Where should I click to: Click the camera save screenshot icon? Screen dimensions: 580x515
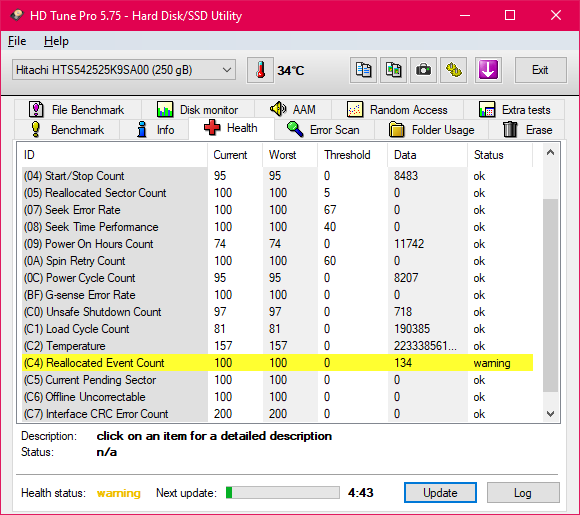tap(424, 70)
